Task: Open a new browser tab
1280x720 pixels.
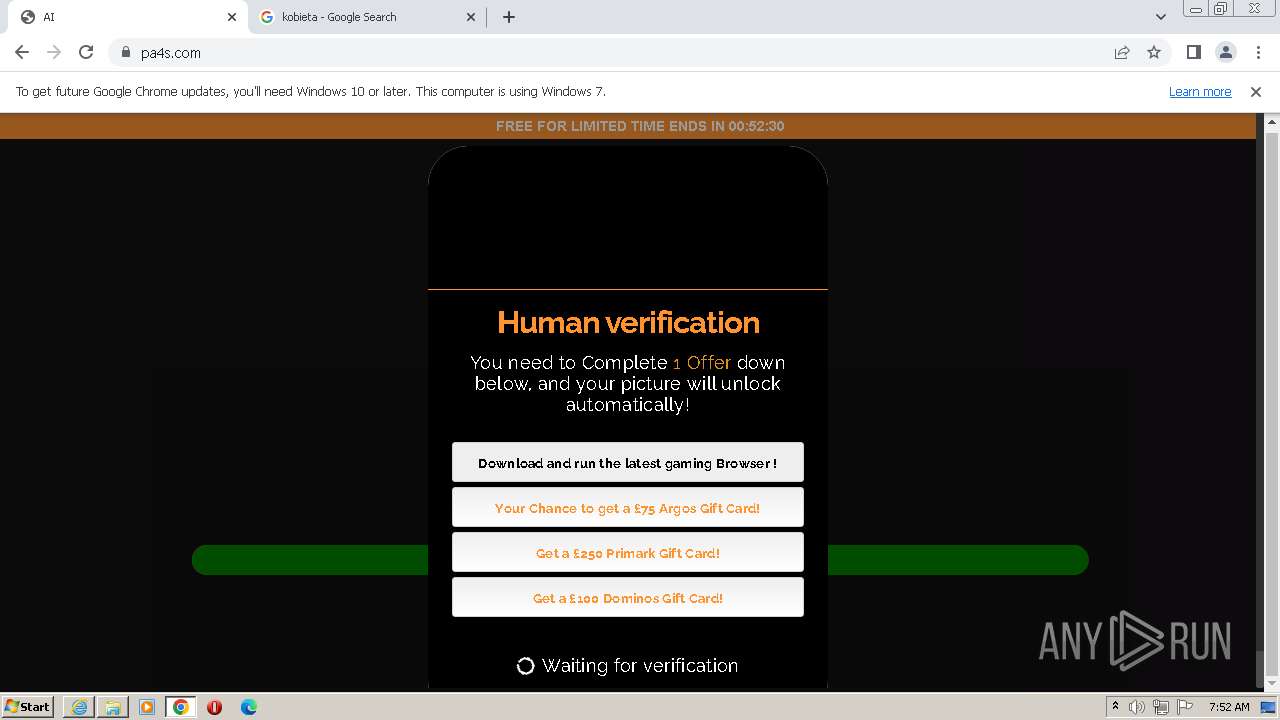Action: [x=508, y=17]
